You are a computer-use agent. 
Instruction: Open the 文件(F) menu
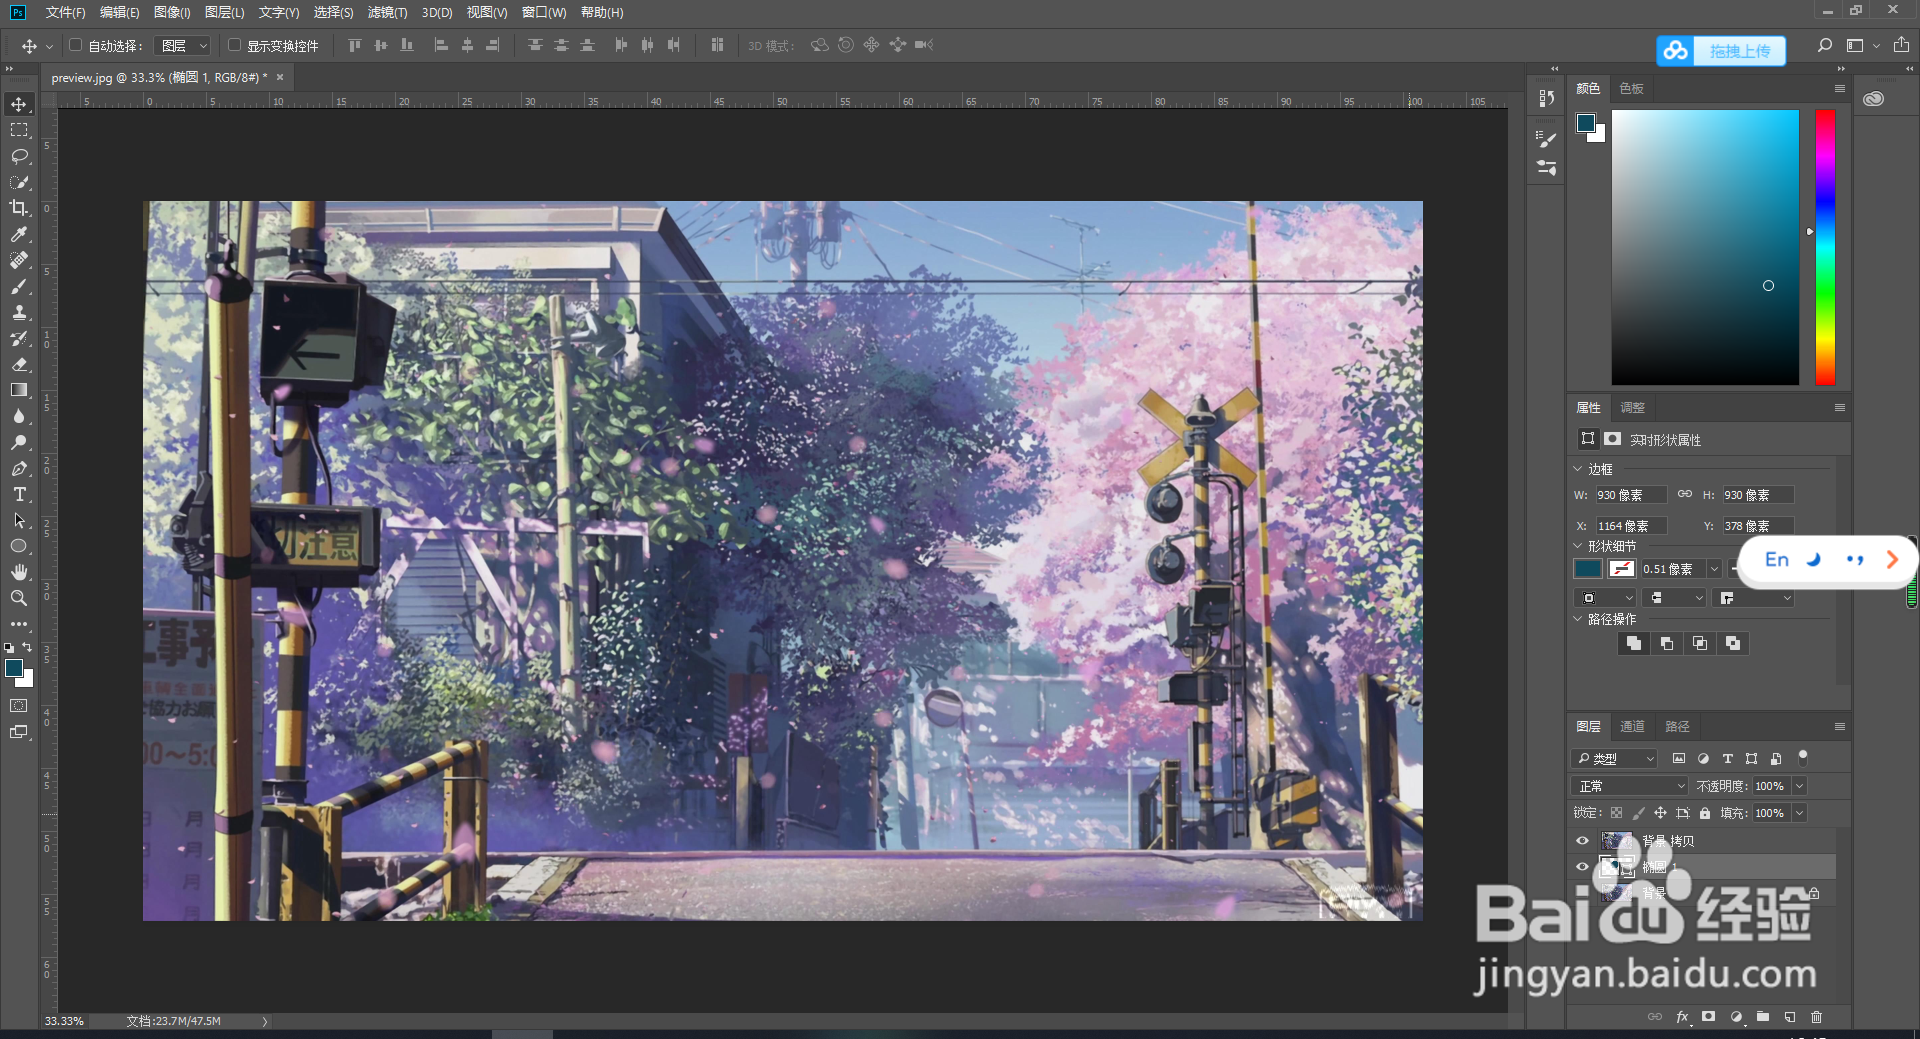[x=65, y=12]
